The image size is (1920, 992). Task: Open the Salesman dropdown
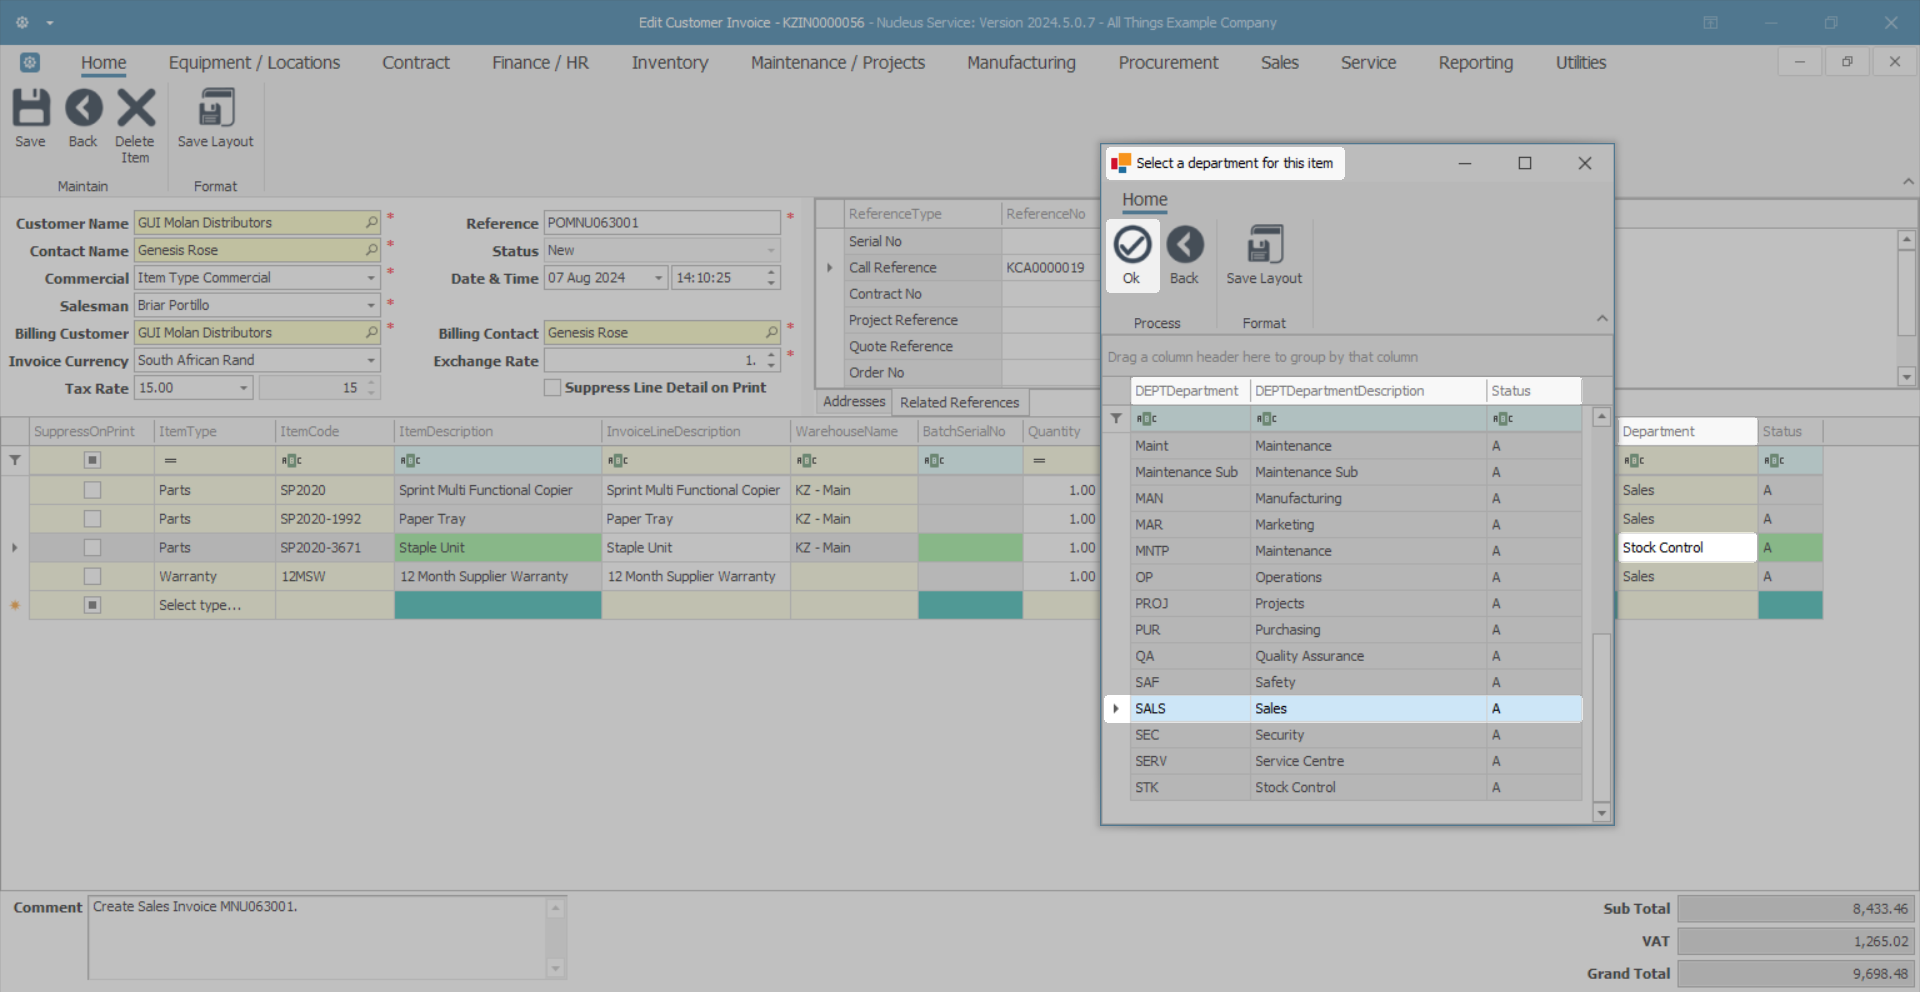click(x=371, y=306)
